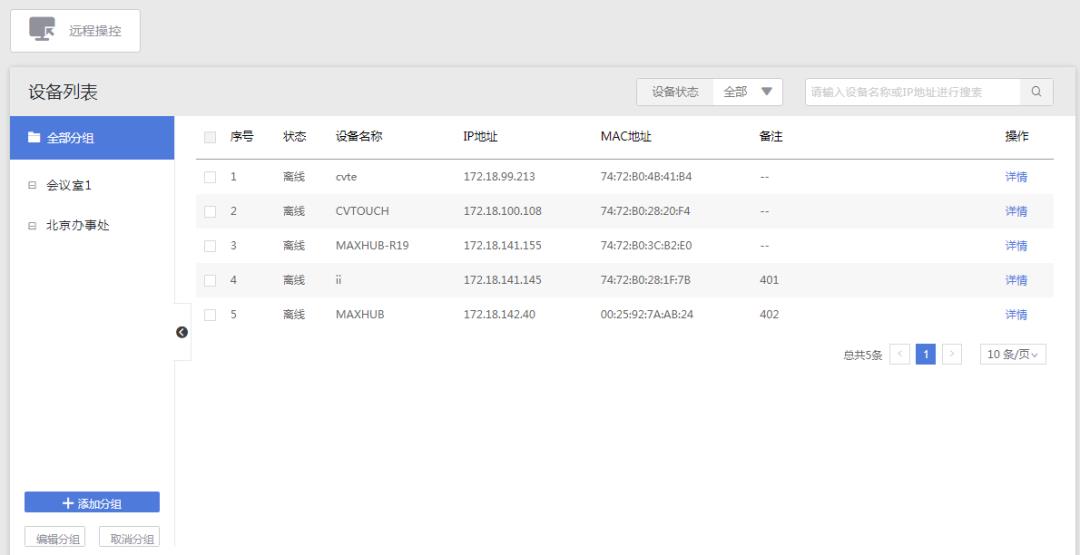Go to the previous page arrow

(x=898, y=355)
